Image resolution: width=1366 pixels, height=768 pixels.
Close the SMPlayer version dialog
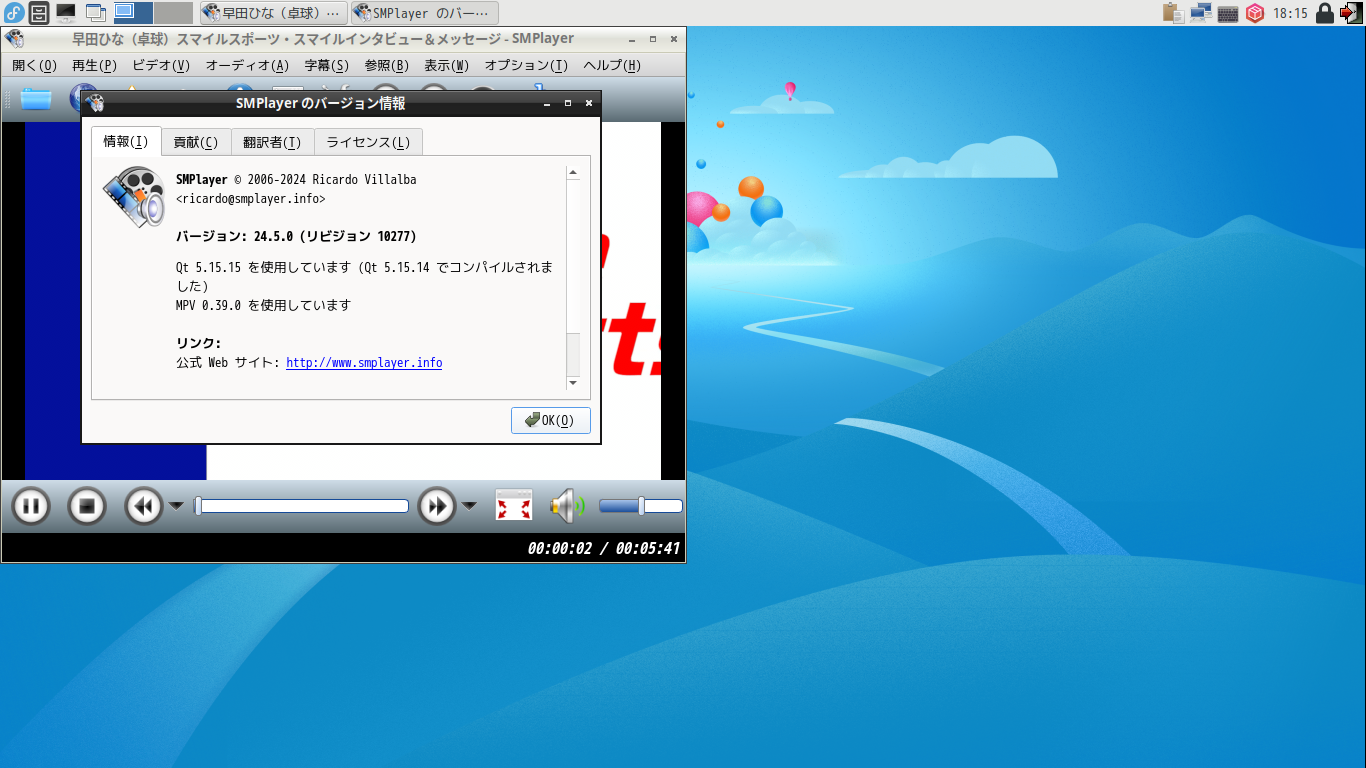(x=589, y=103)
